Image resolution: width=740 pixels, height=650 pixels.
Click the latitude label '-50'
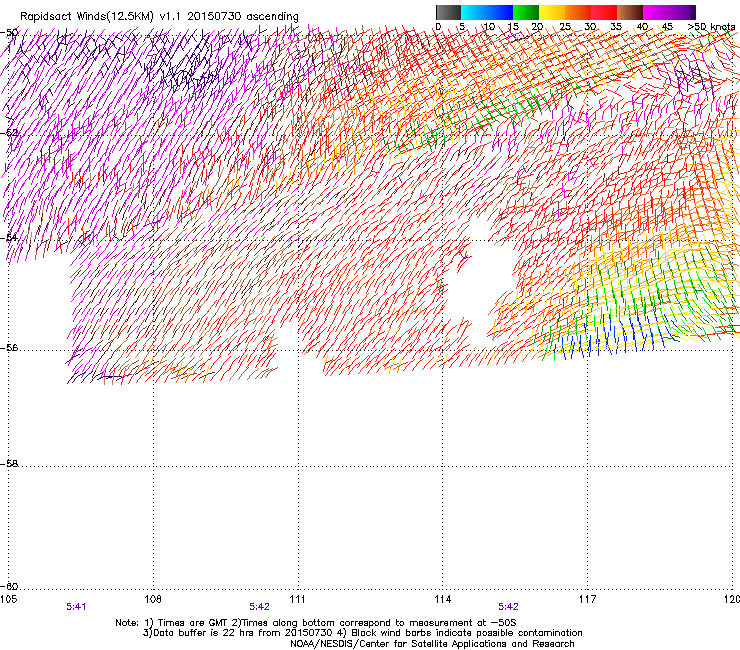9,33
